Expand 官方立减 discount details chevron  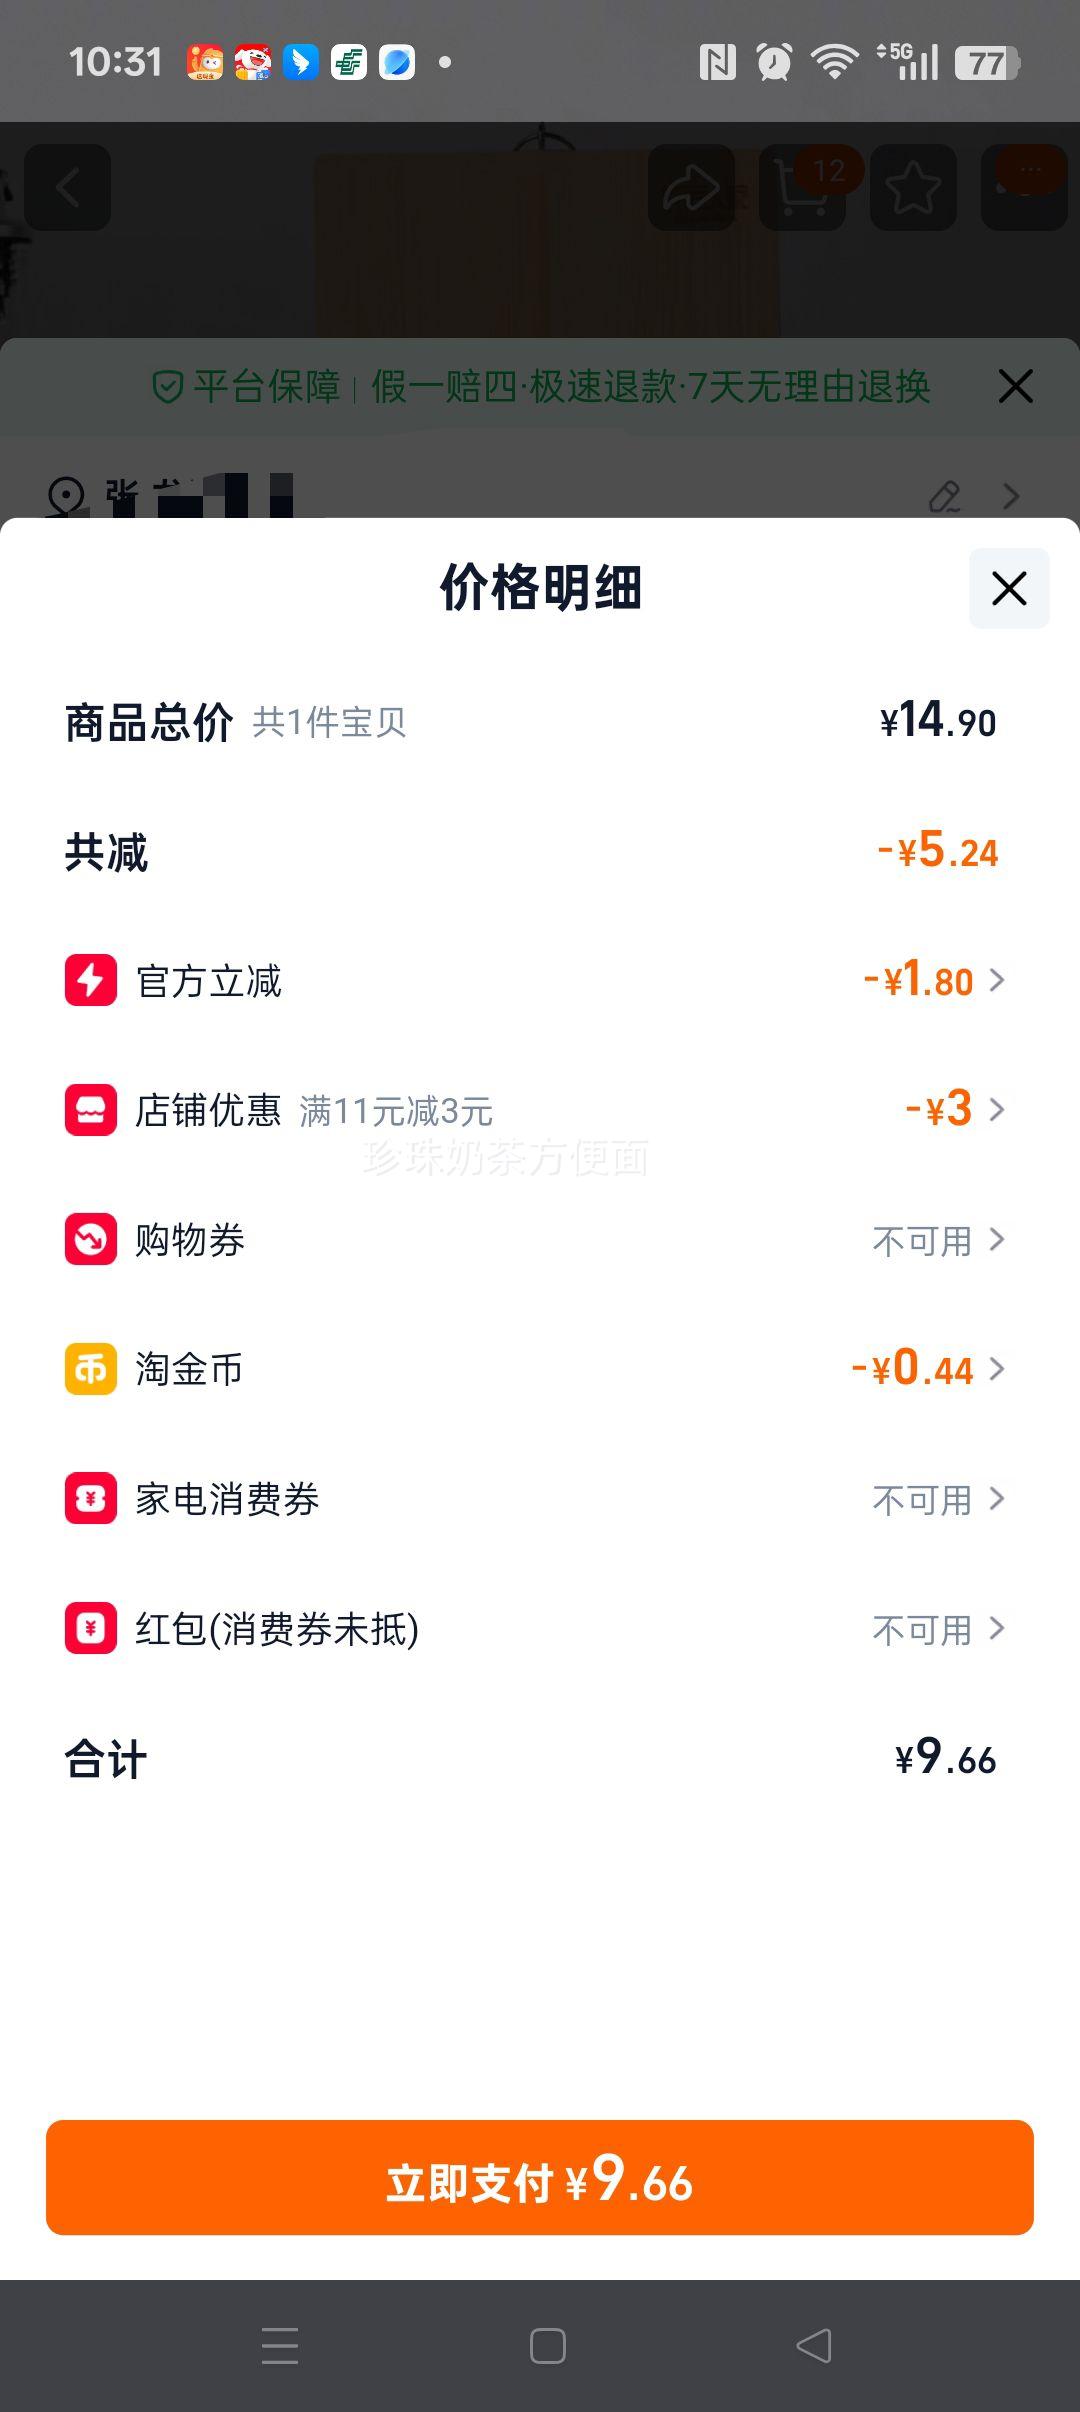coord(997,980)
